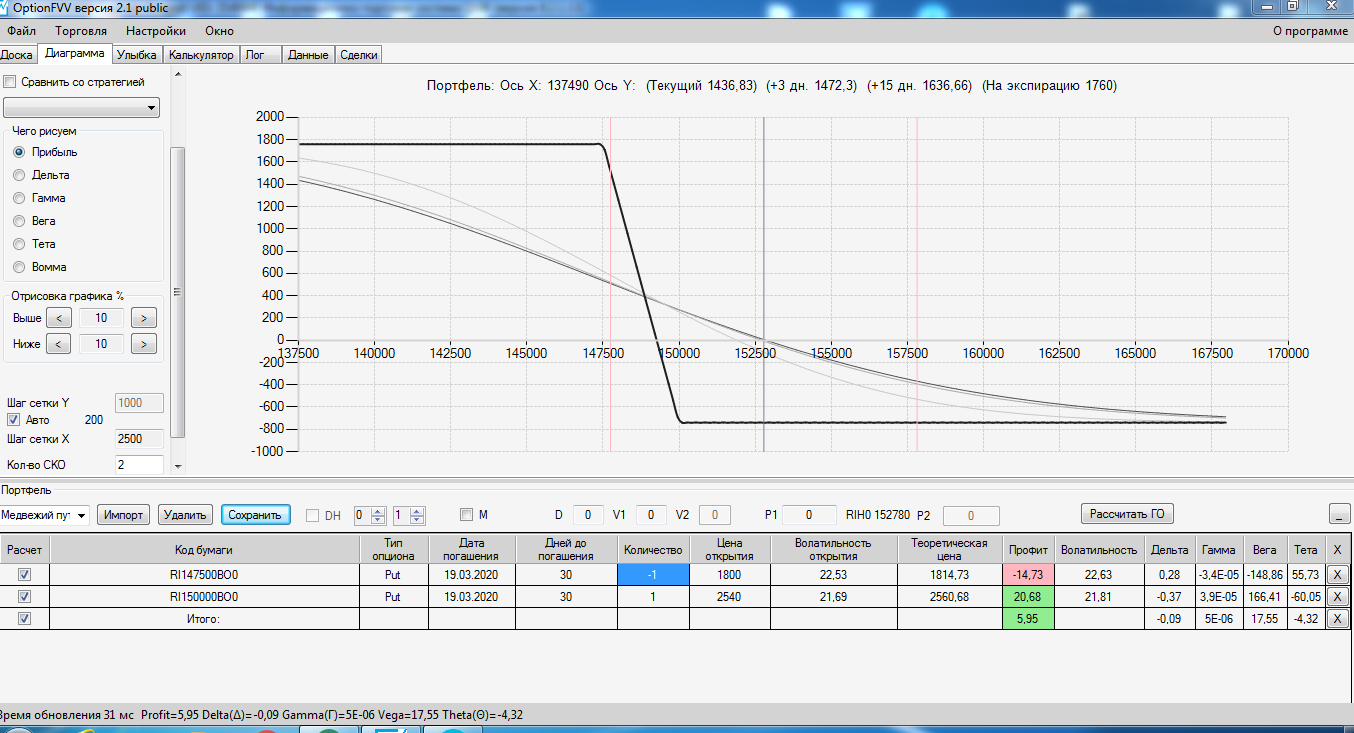Screen dimensions: 1354x733
Task: Open the О программе menu item
Action: pyautogui.click(x=1310, y=31)
